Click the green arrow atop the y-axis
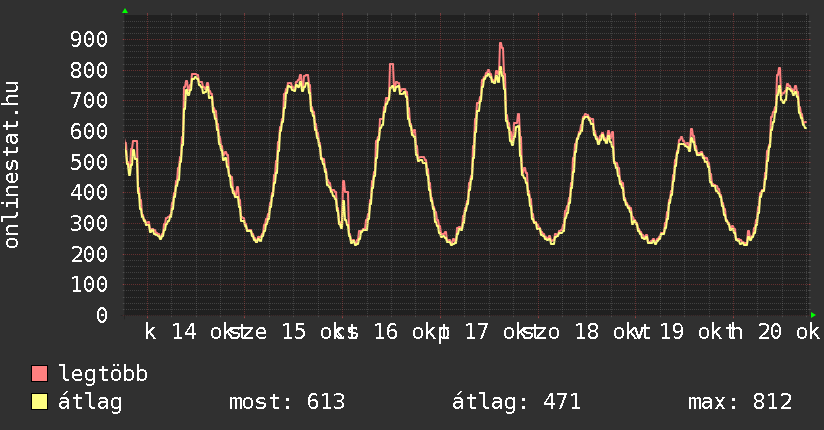 (125, 11)
